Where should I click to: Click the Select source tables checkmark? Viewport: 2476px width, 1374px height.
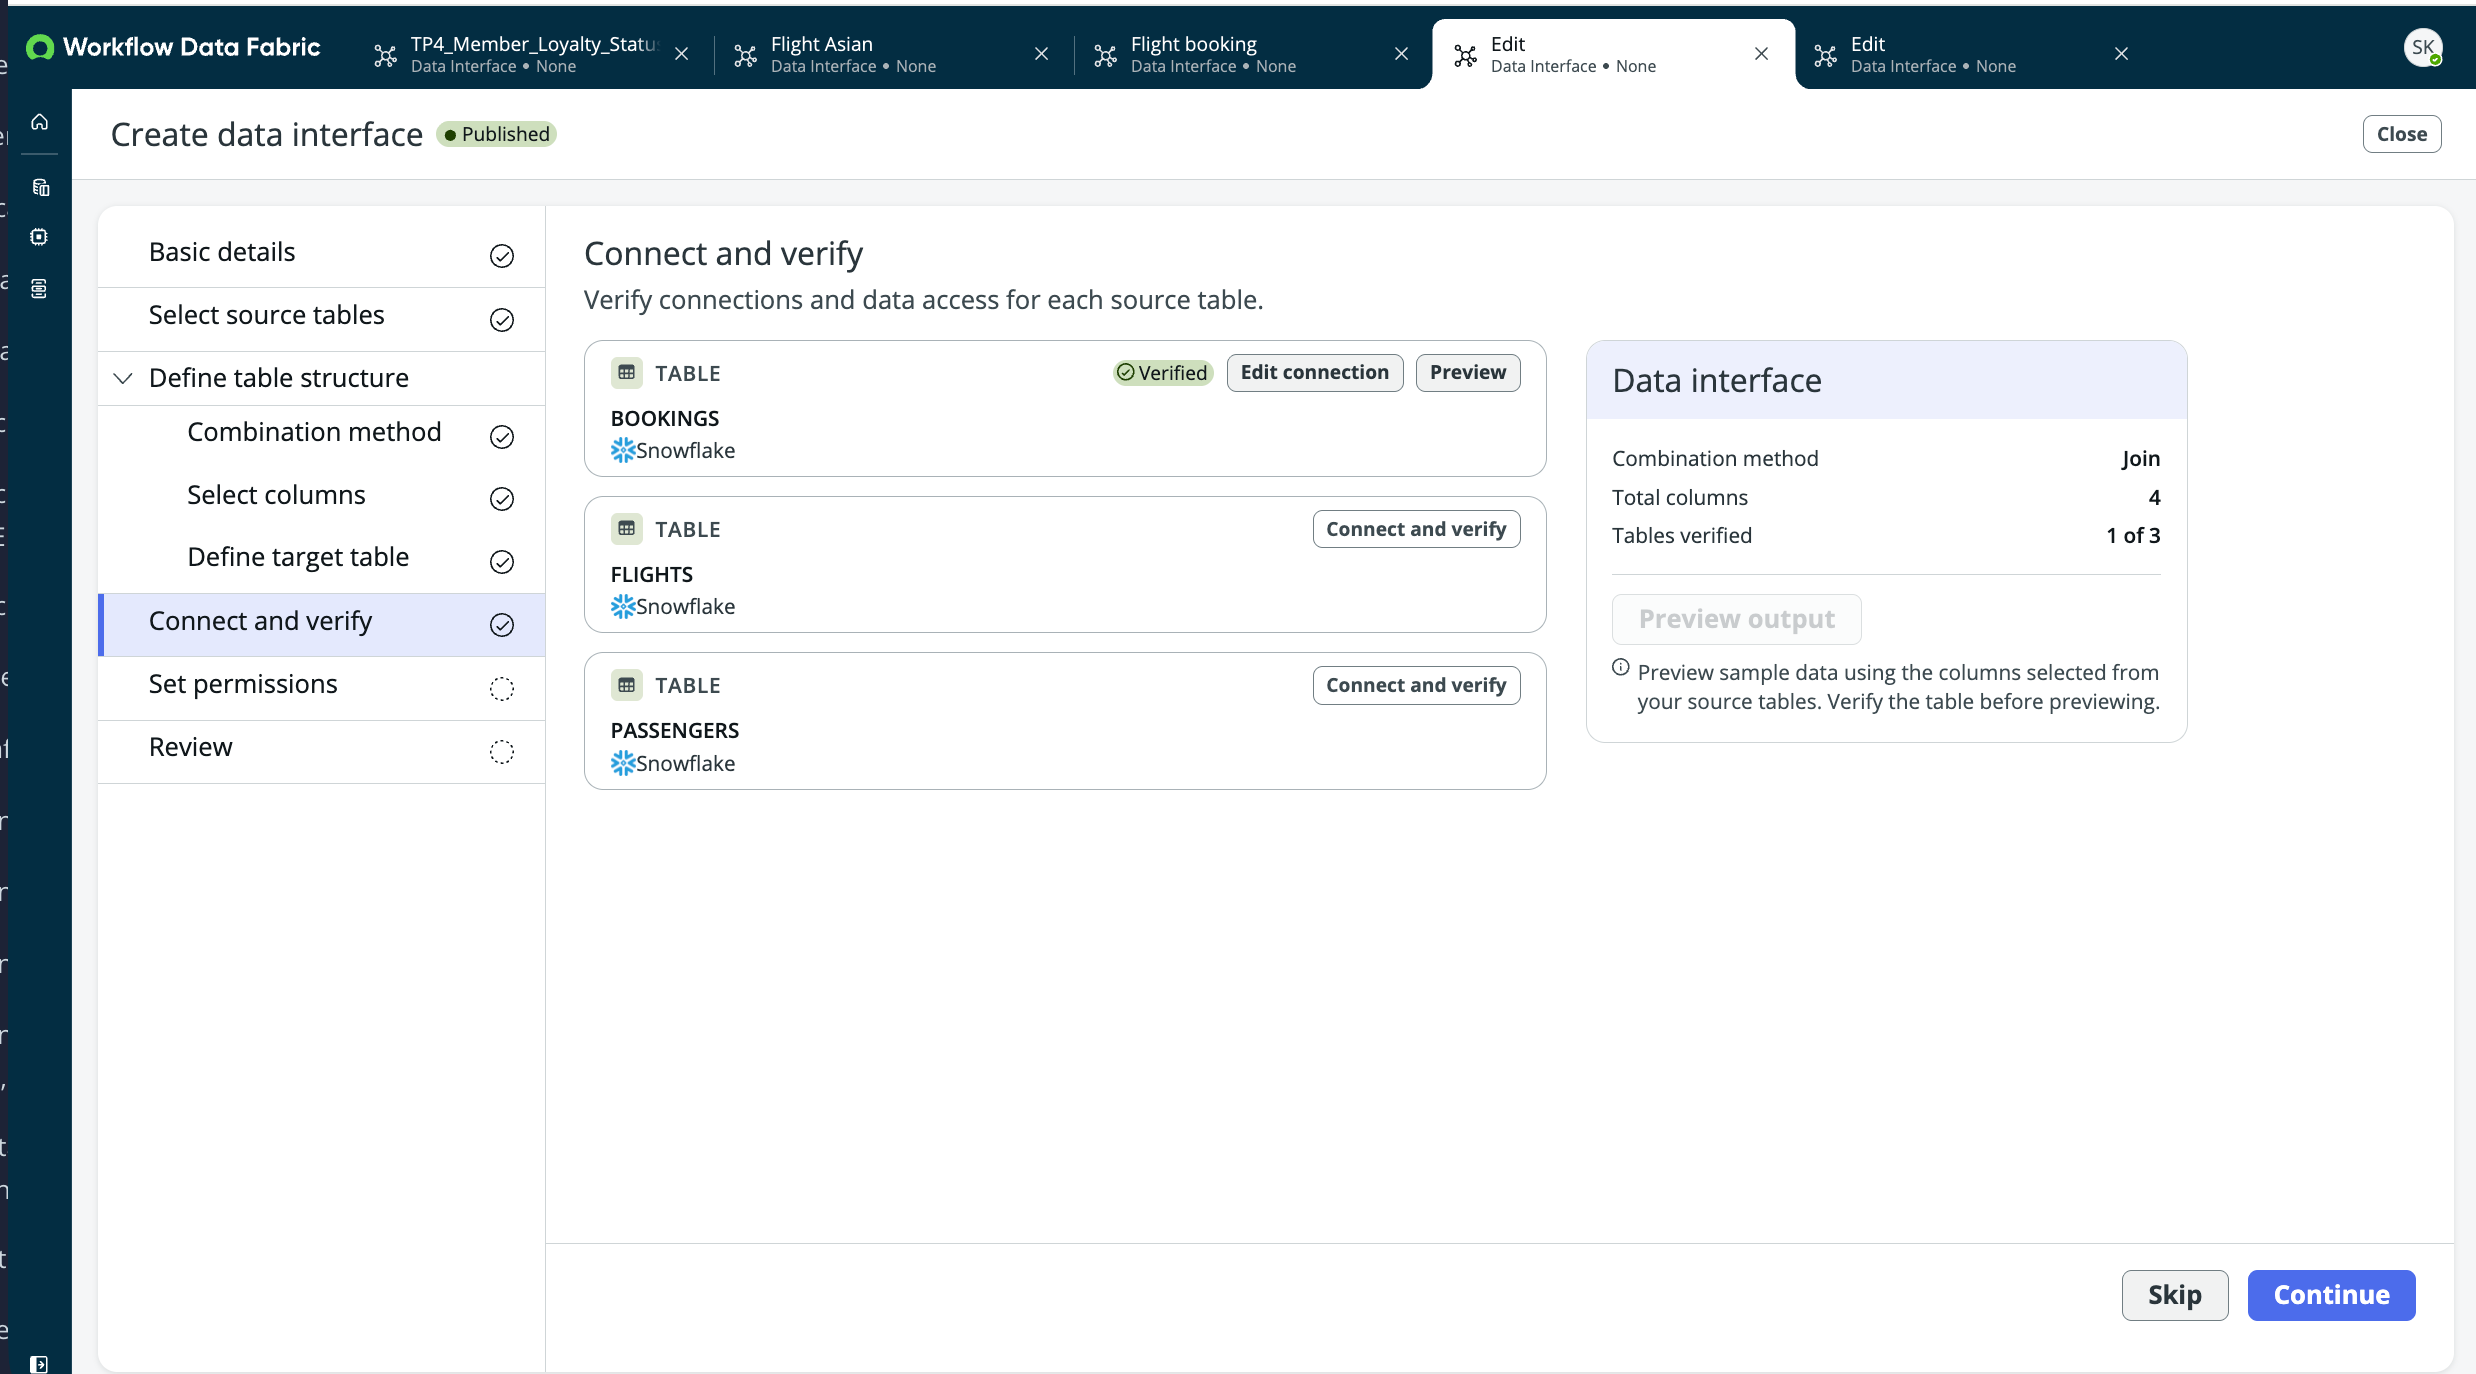click(x=502, y=319)
